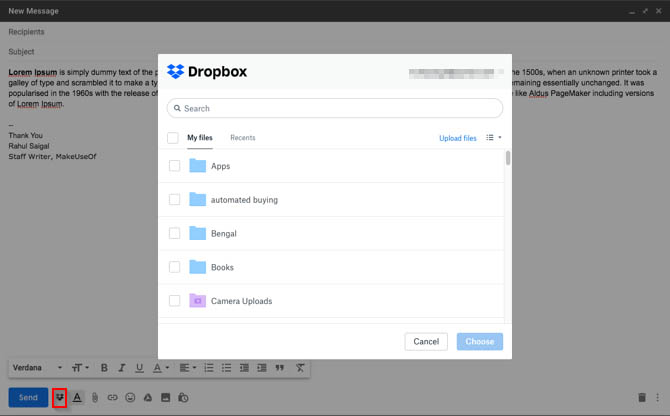This screenshot has height=416, width=670.
Task: Toggle the select-all checkbox beside My files
Action: (173, 138)
